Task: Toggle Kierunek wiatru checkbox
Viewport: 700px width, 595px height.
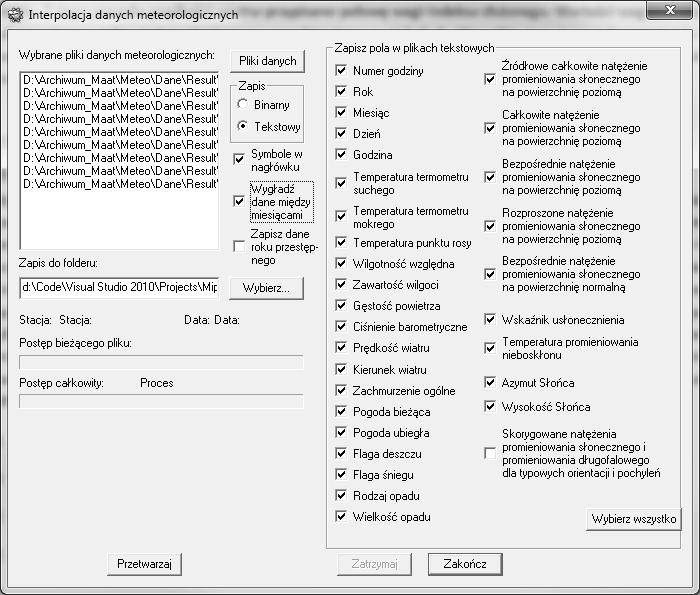Action: (x=341, y=369)
